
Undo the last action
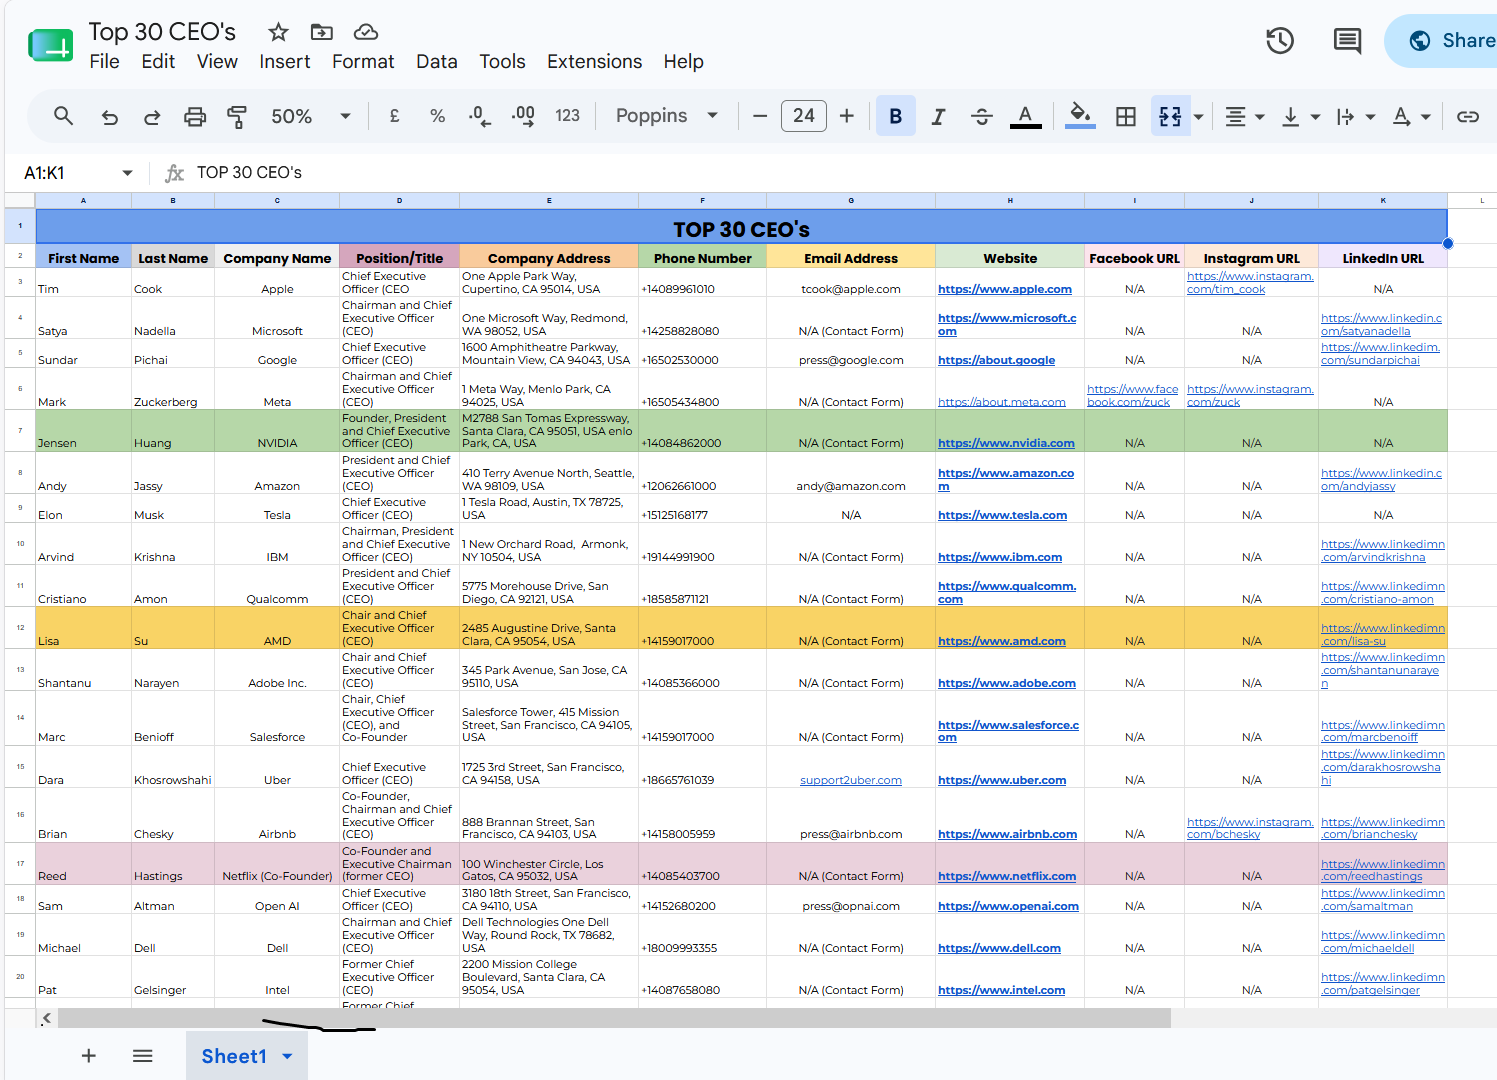(109, 117)
